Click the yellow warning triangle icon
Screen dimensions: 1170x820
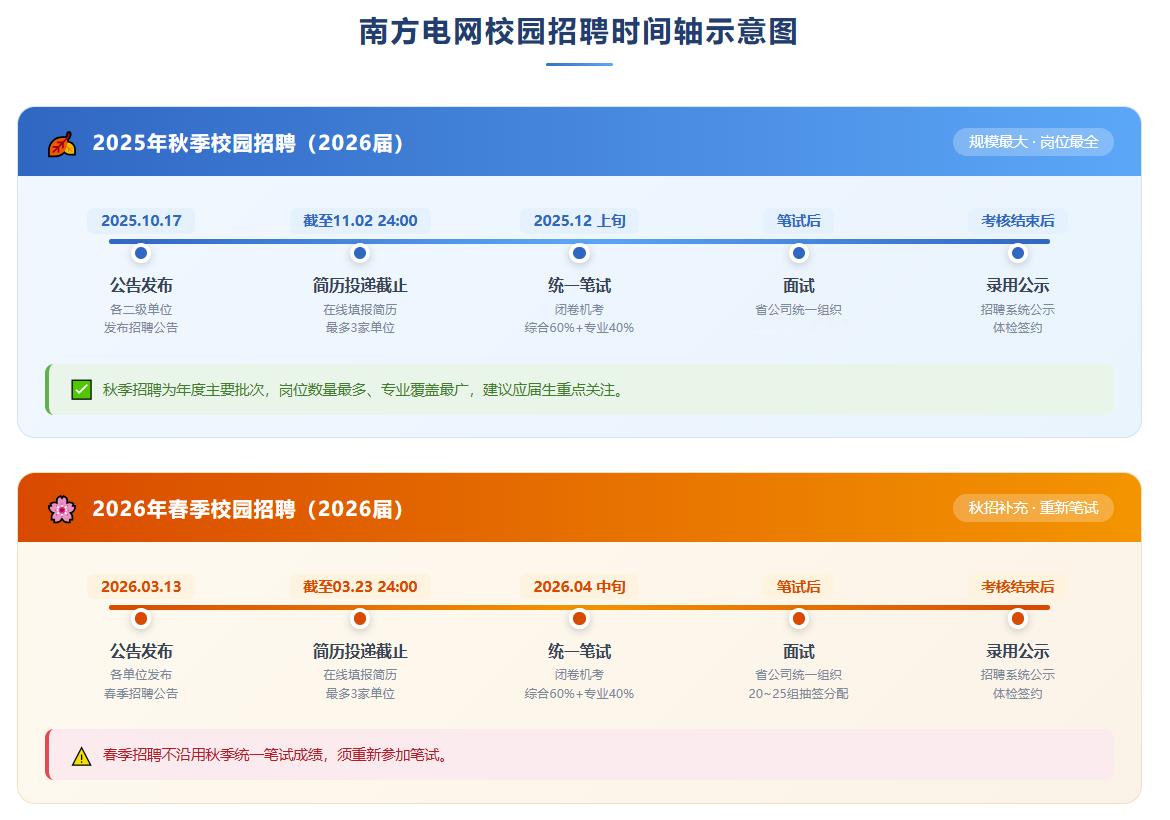tap(81, 756)
